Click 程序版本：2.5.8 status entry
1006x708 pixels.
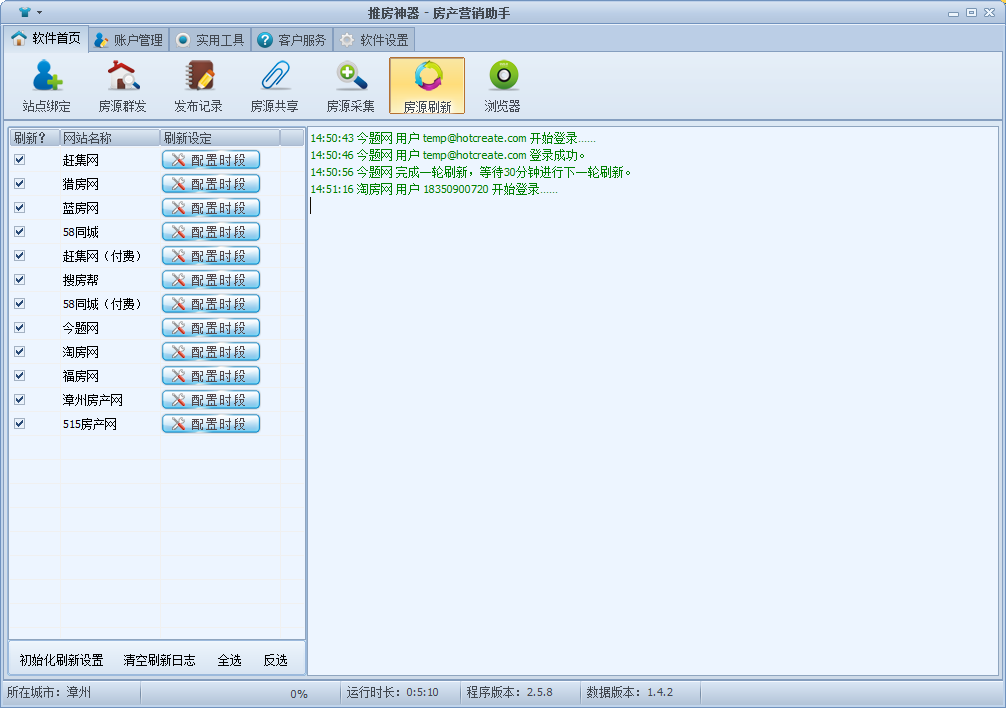(x=509, y=693)
